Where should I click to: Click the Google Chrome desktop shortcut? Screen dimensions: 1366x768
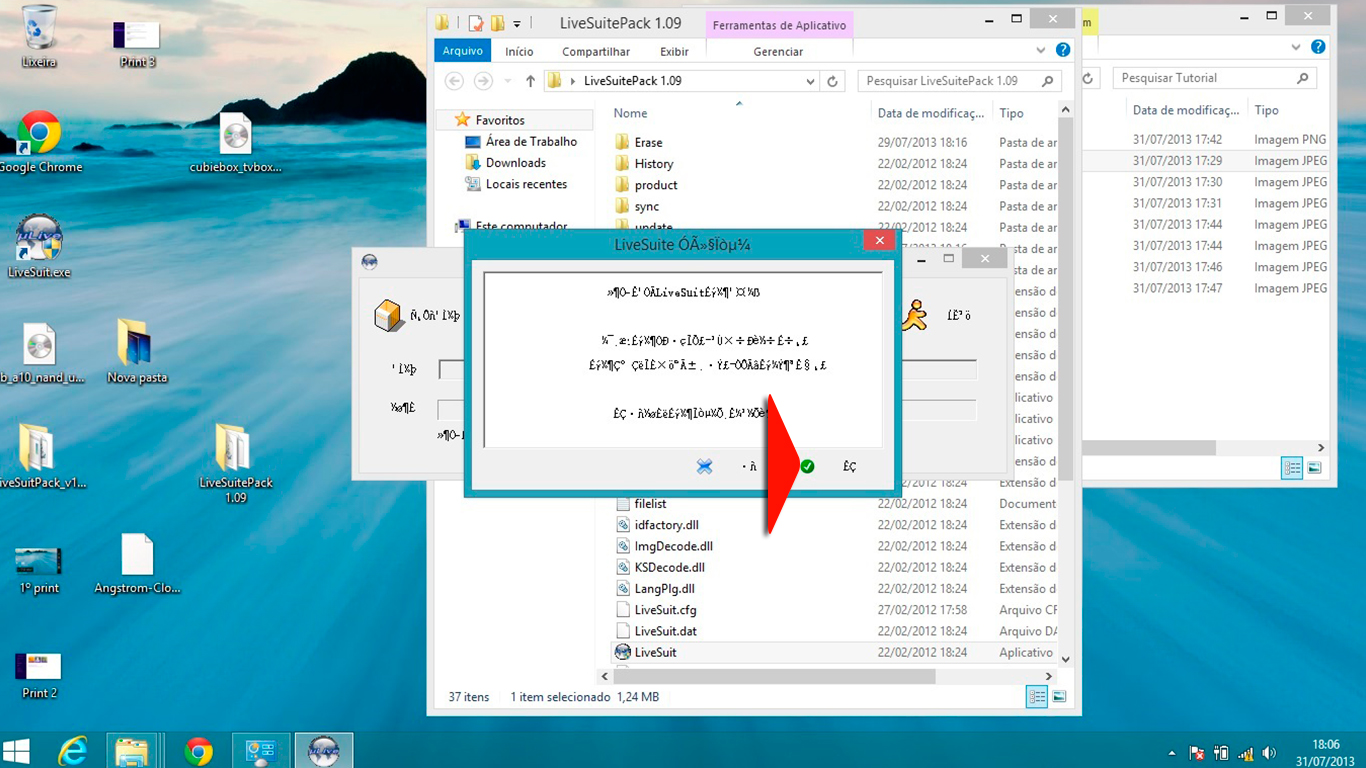coord(39,142)
